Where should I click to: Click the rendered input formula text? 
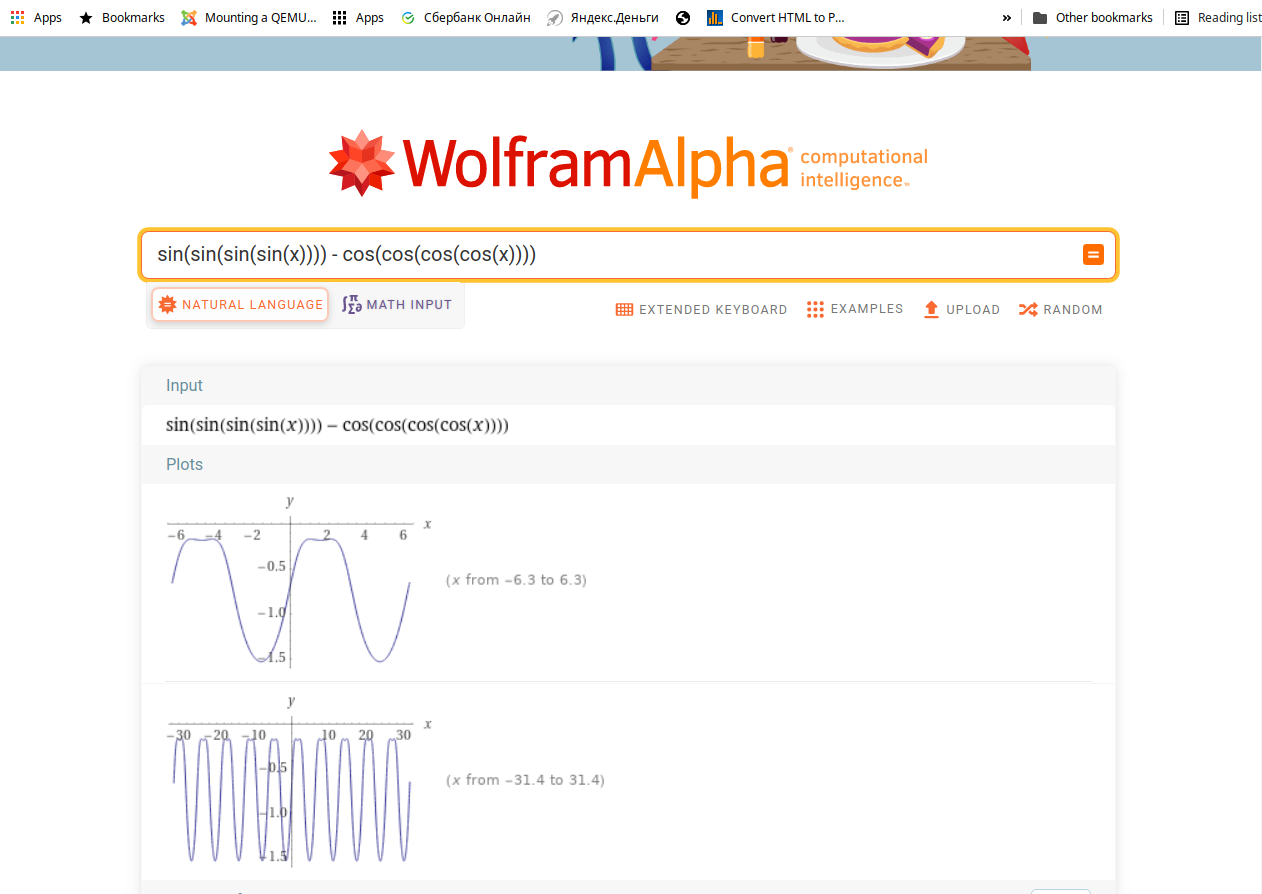(x=337, y=425)
